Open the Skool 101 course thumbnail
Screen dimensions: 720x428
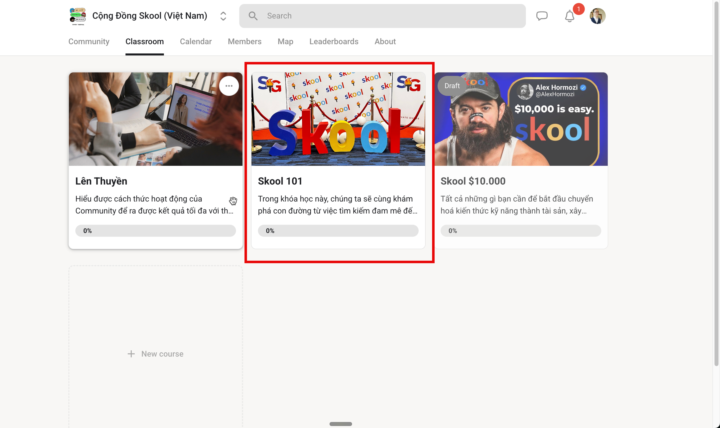[x=338, y=119]
